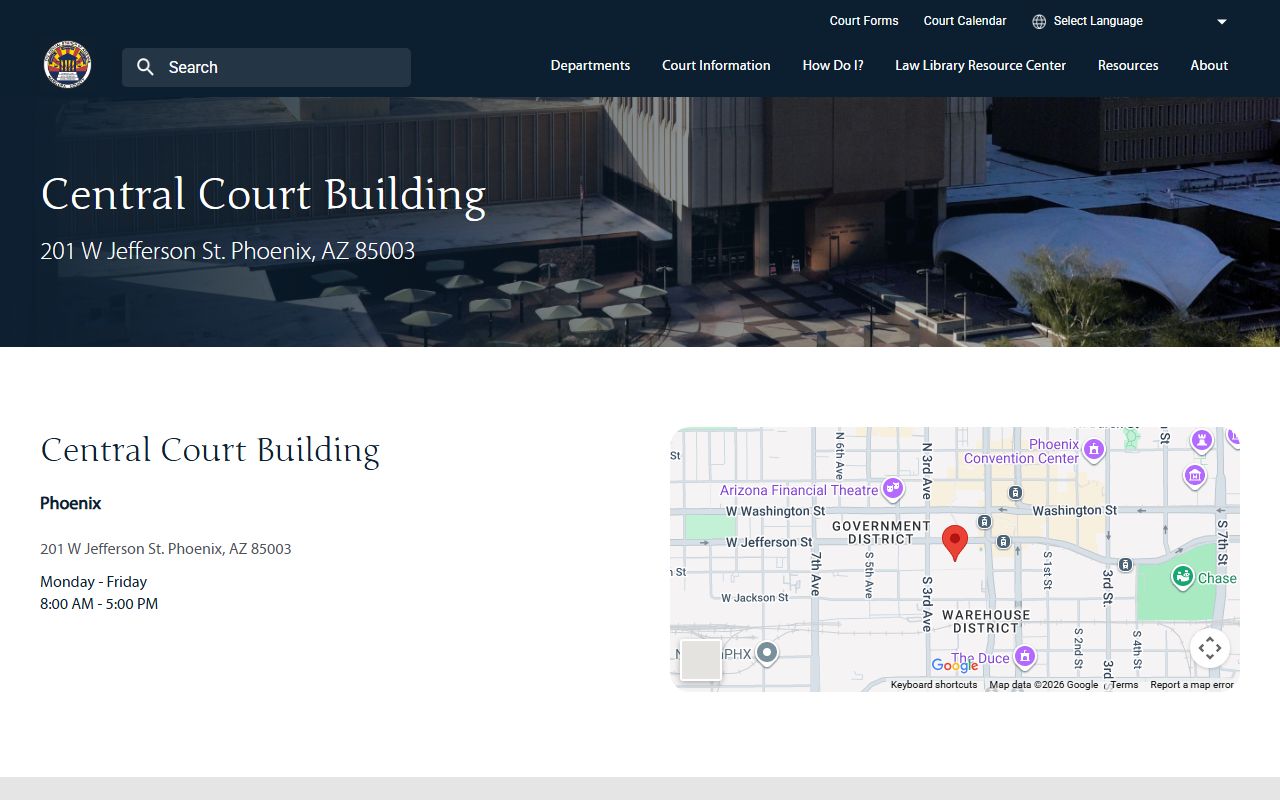This screenshot has width=1280, height=800.
Task: Click Report a map error
Action: tap(1192, 685)
